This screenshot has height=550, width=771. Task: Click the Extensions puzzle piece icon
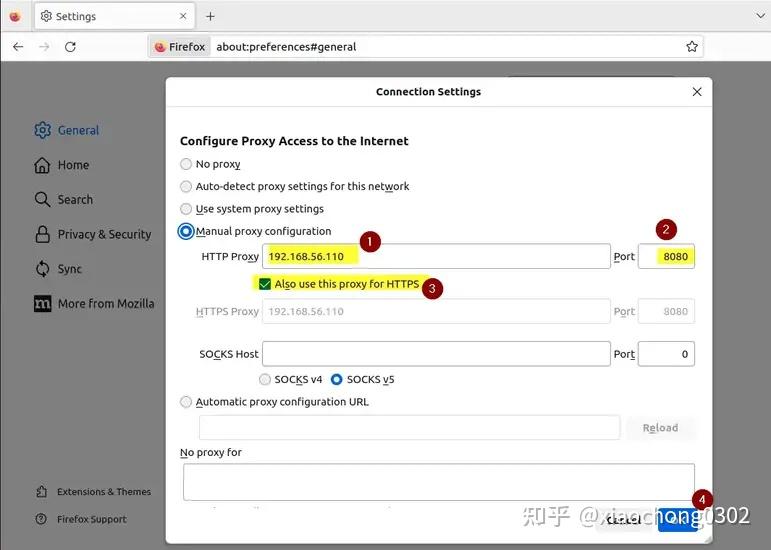click(x=42, y=492)
